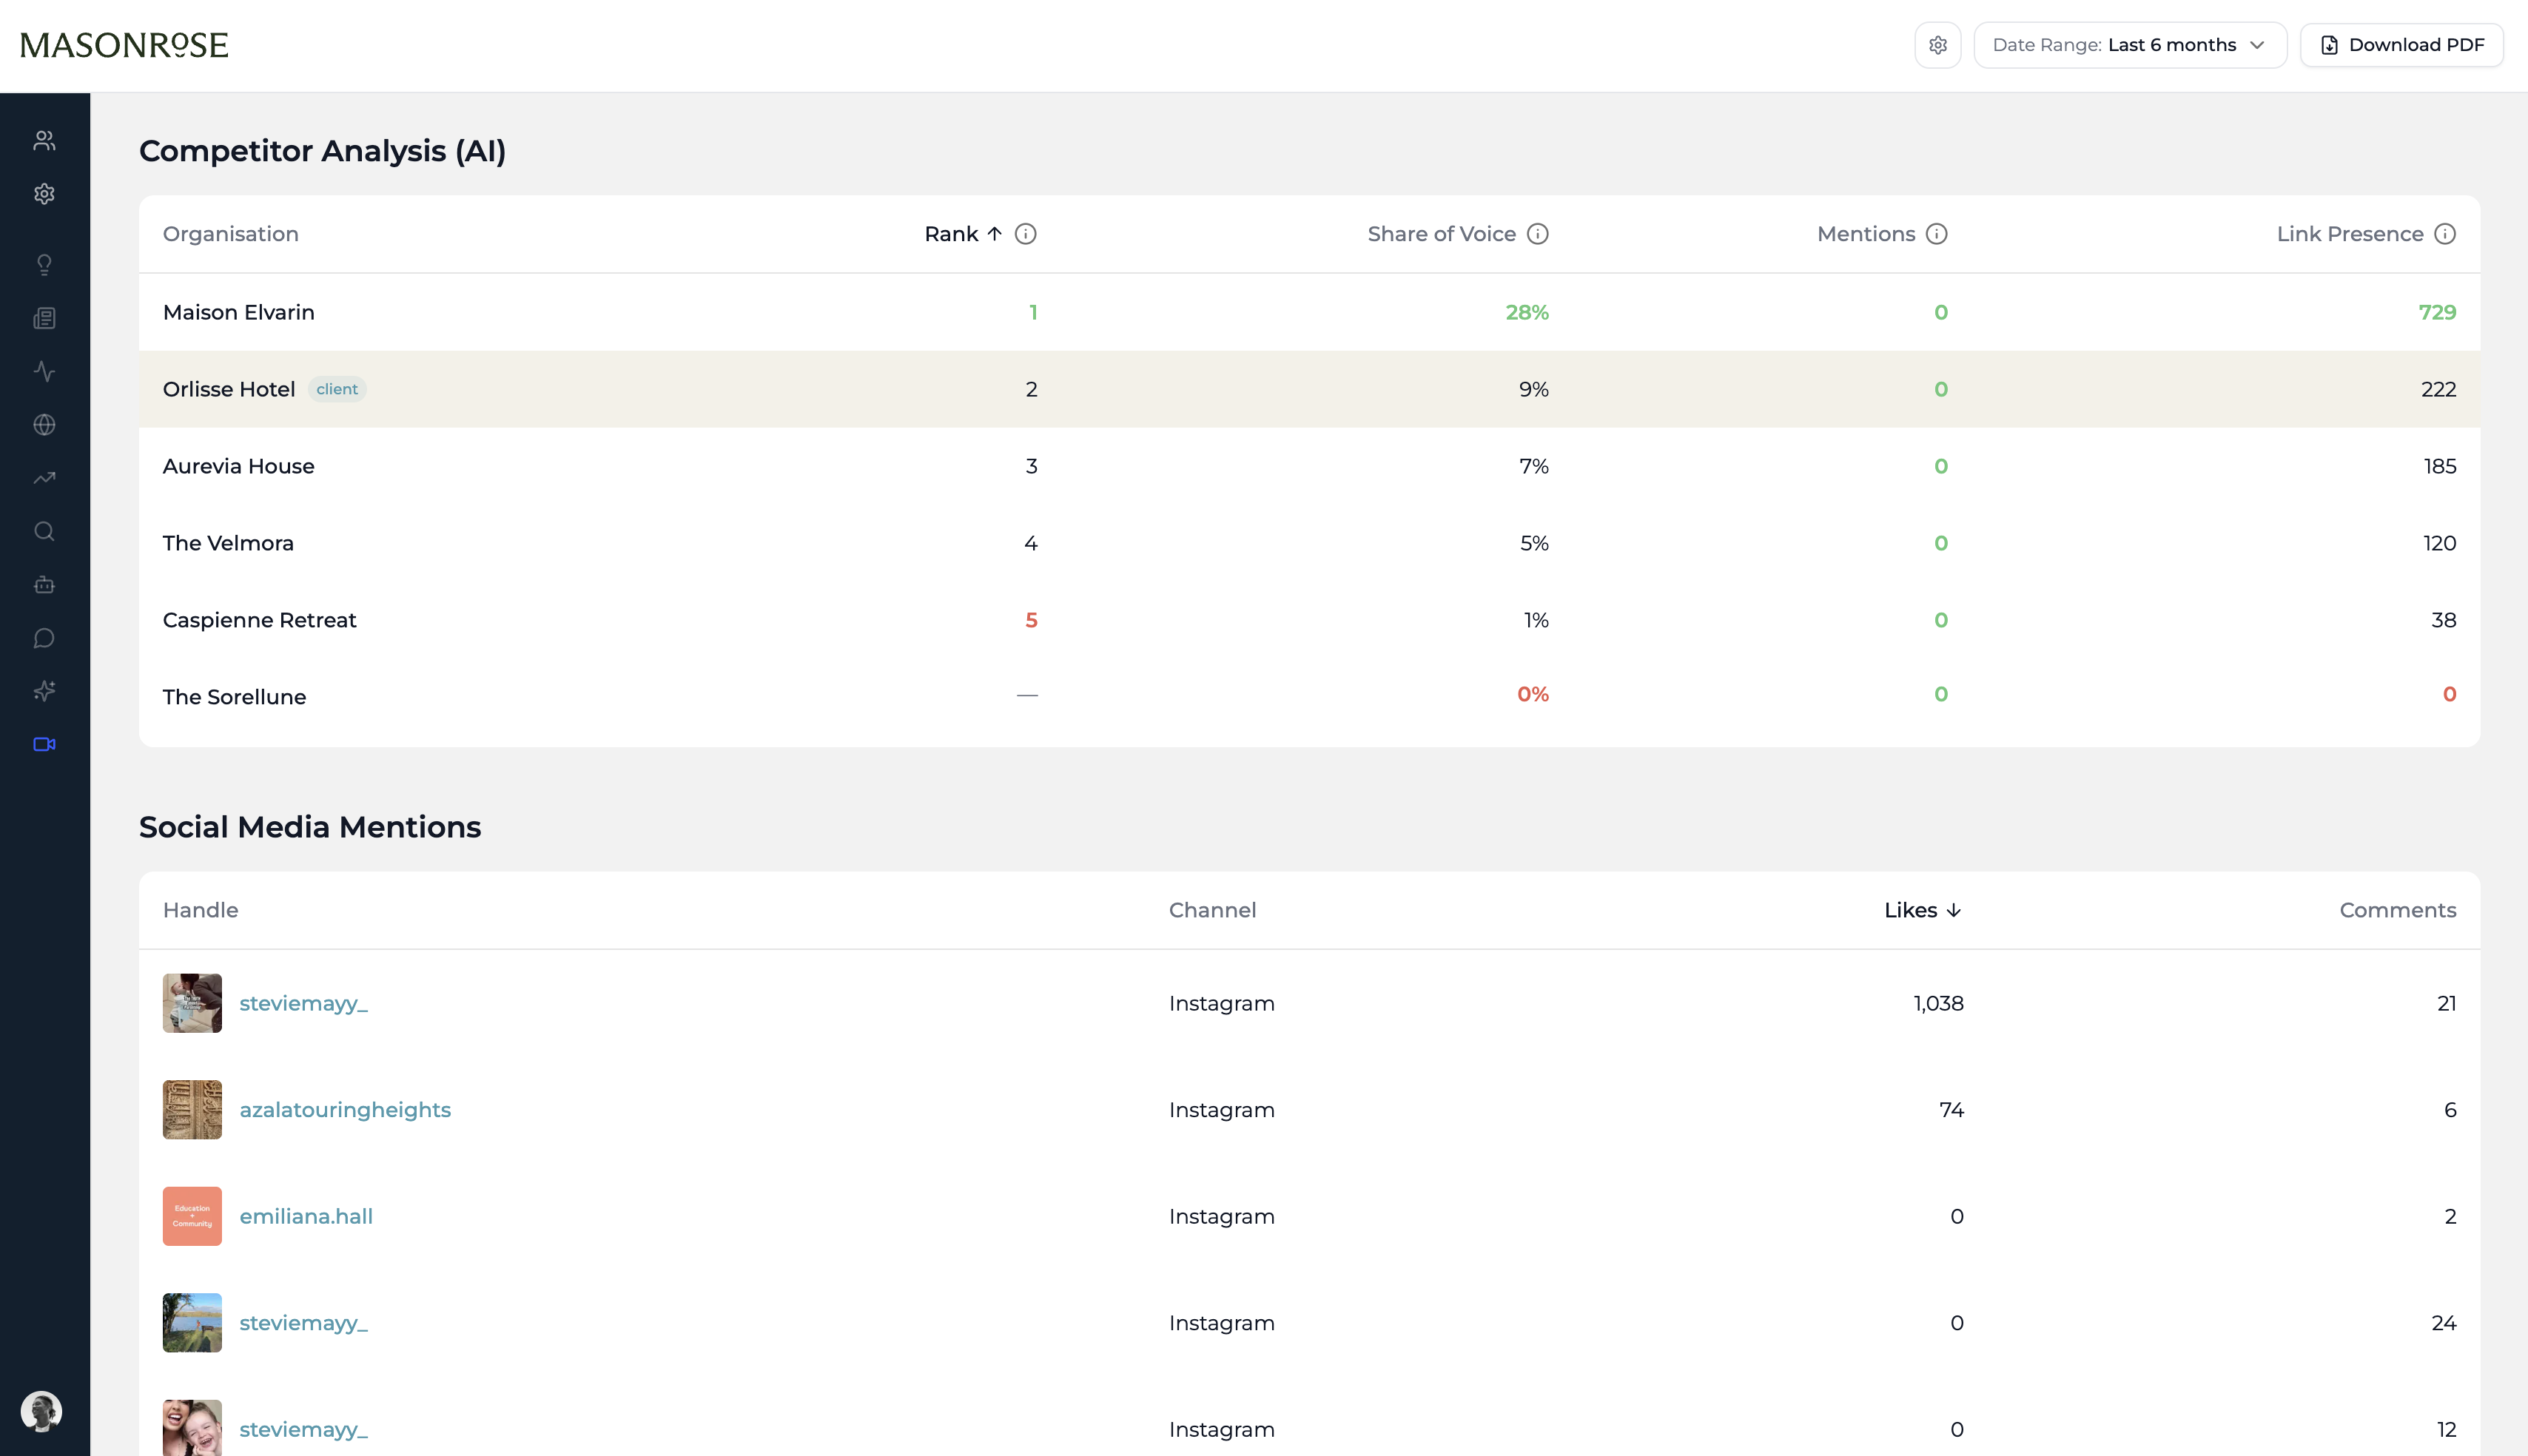Click the Link Presence info icon
2528x1456 pixels.
[x=2445, y=234]
